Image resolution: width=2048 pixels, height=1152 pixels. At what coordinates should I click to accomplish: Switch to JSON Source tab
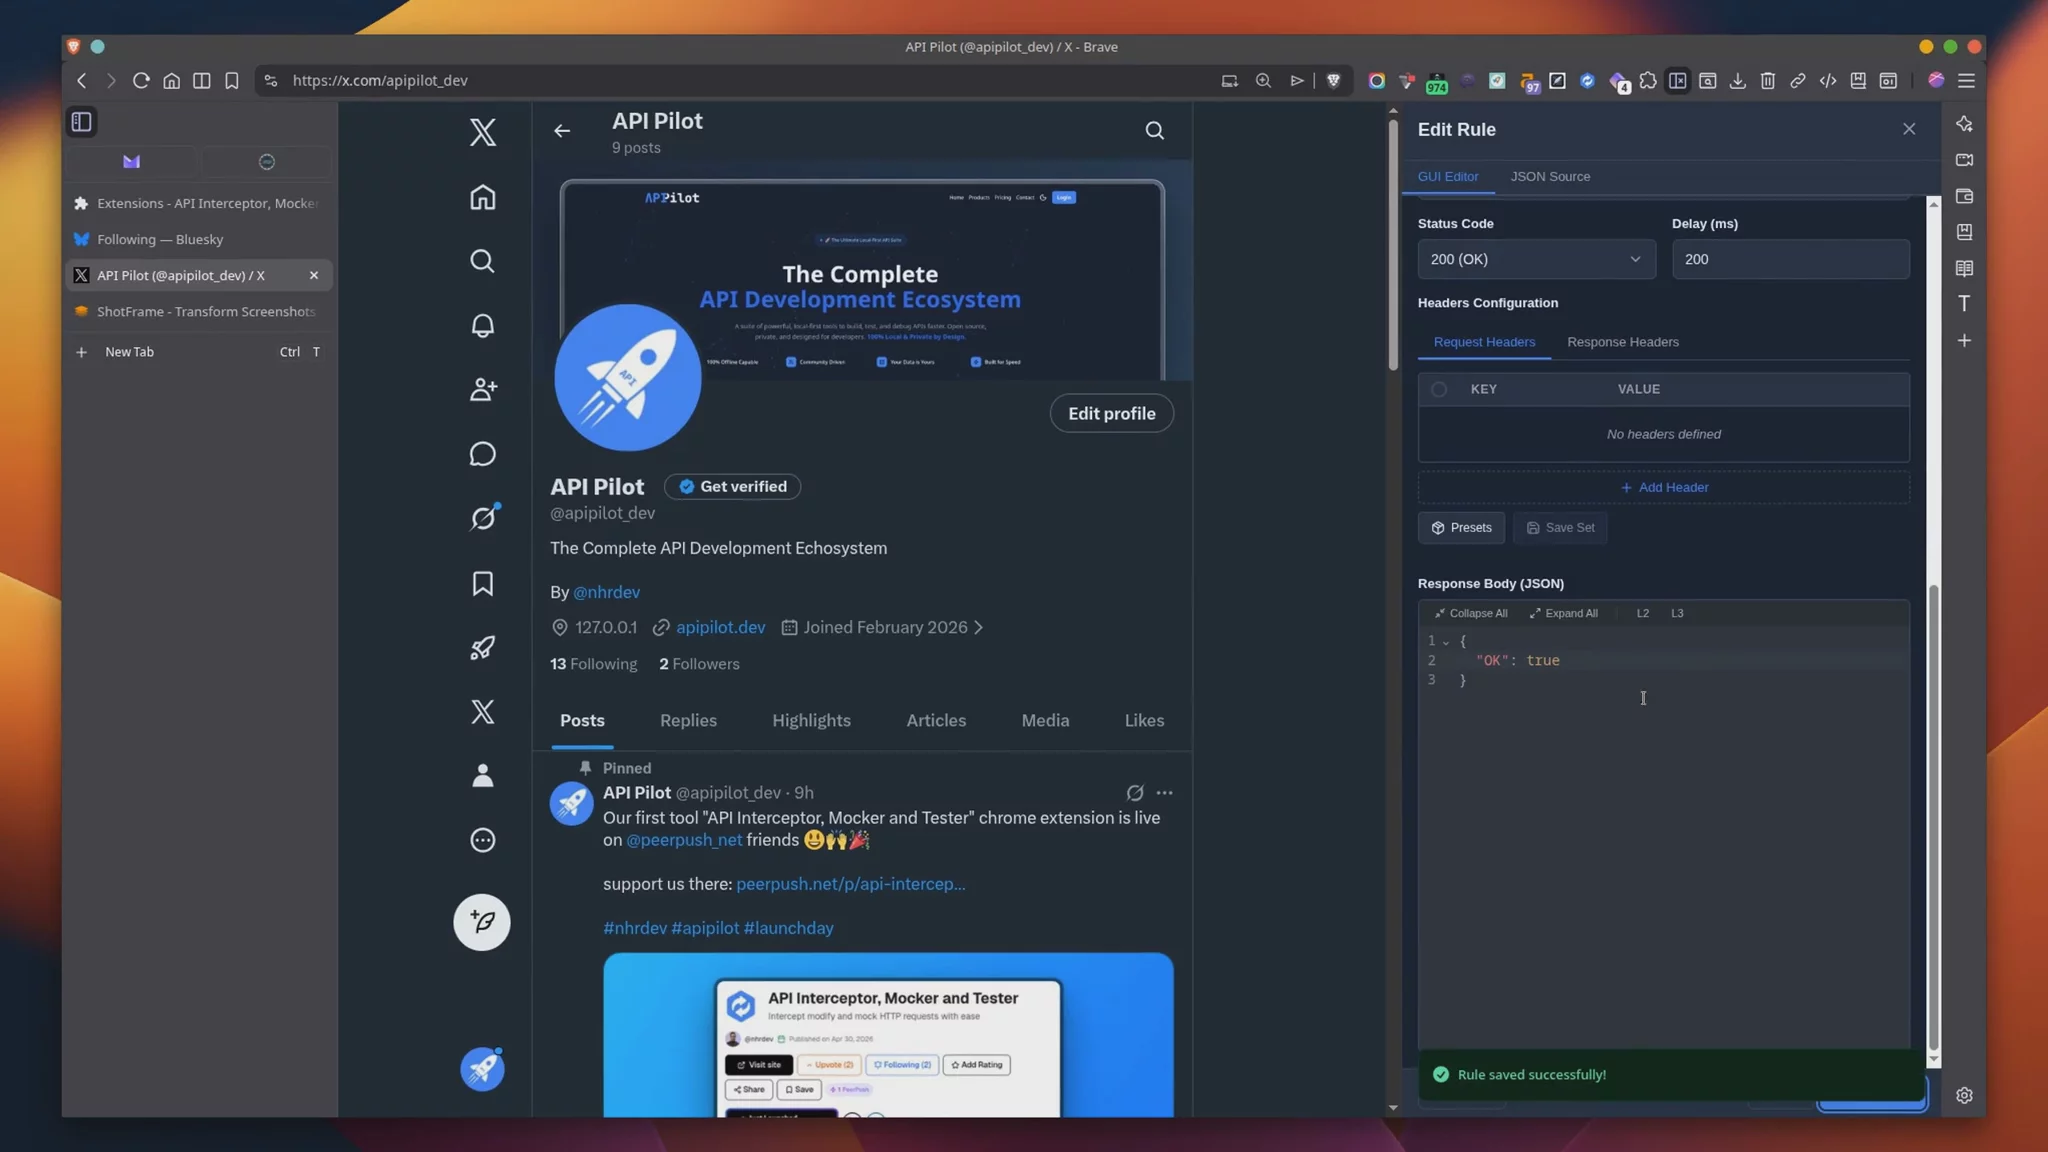(1550, 176)
